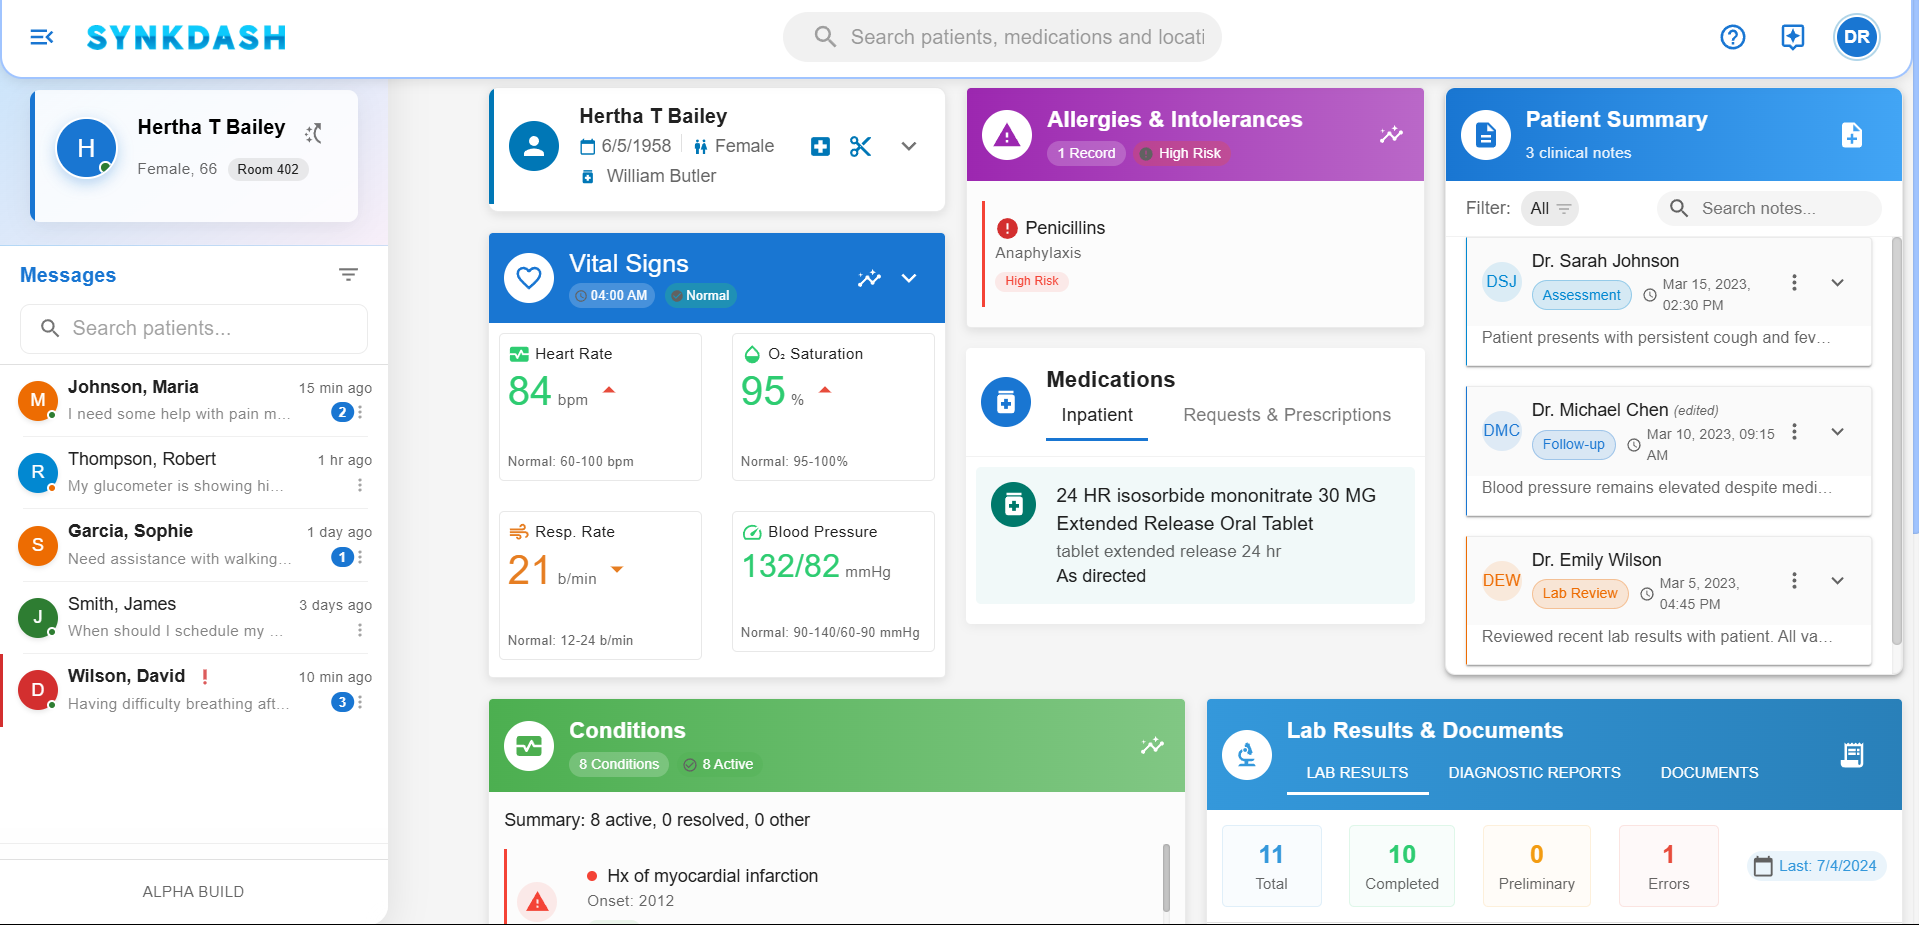
Task: Click the Search patients field in Messages
Action: (194, 328)
